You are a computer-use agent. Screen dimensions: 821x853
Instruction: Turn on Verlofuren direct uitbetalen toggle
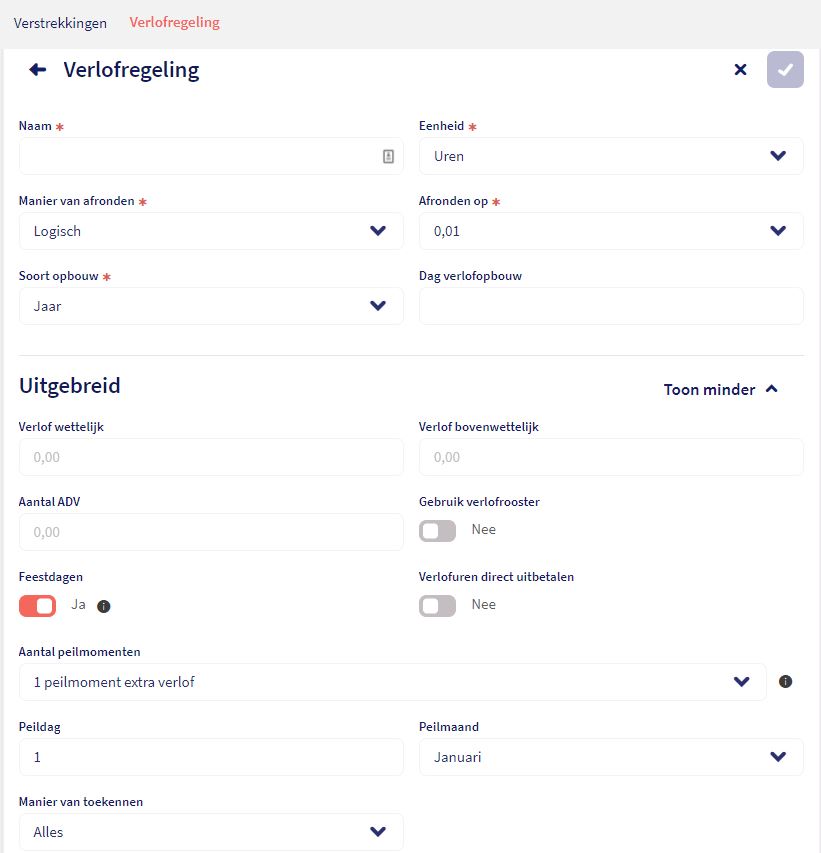[437, 606]
